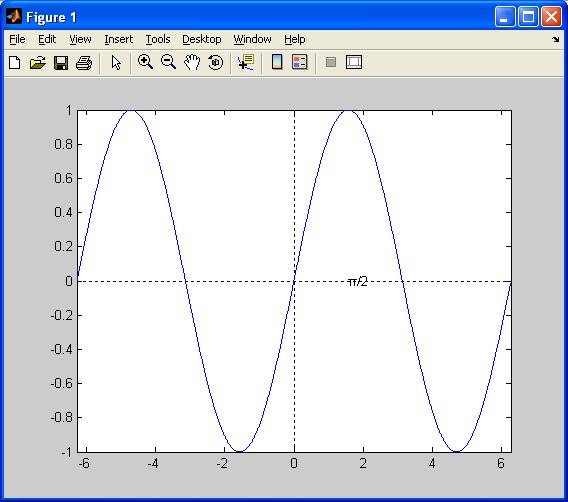Click the New Figure icon

pyautogui.click(x=14, y=63)
